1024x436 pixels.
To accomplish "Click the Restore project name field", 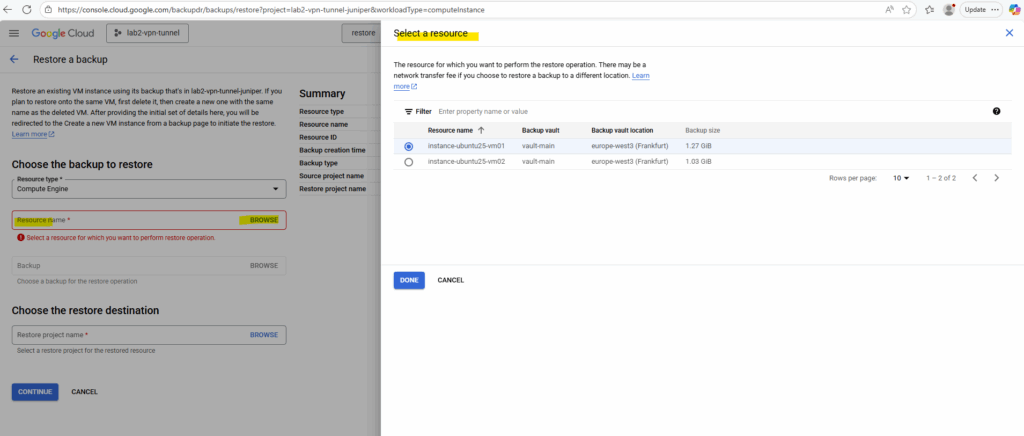I will point(149,335).
